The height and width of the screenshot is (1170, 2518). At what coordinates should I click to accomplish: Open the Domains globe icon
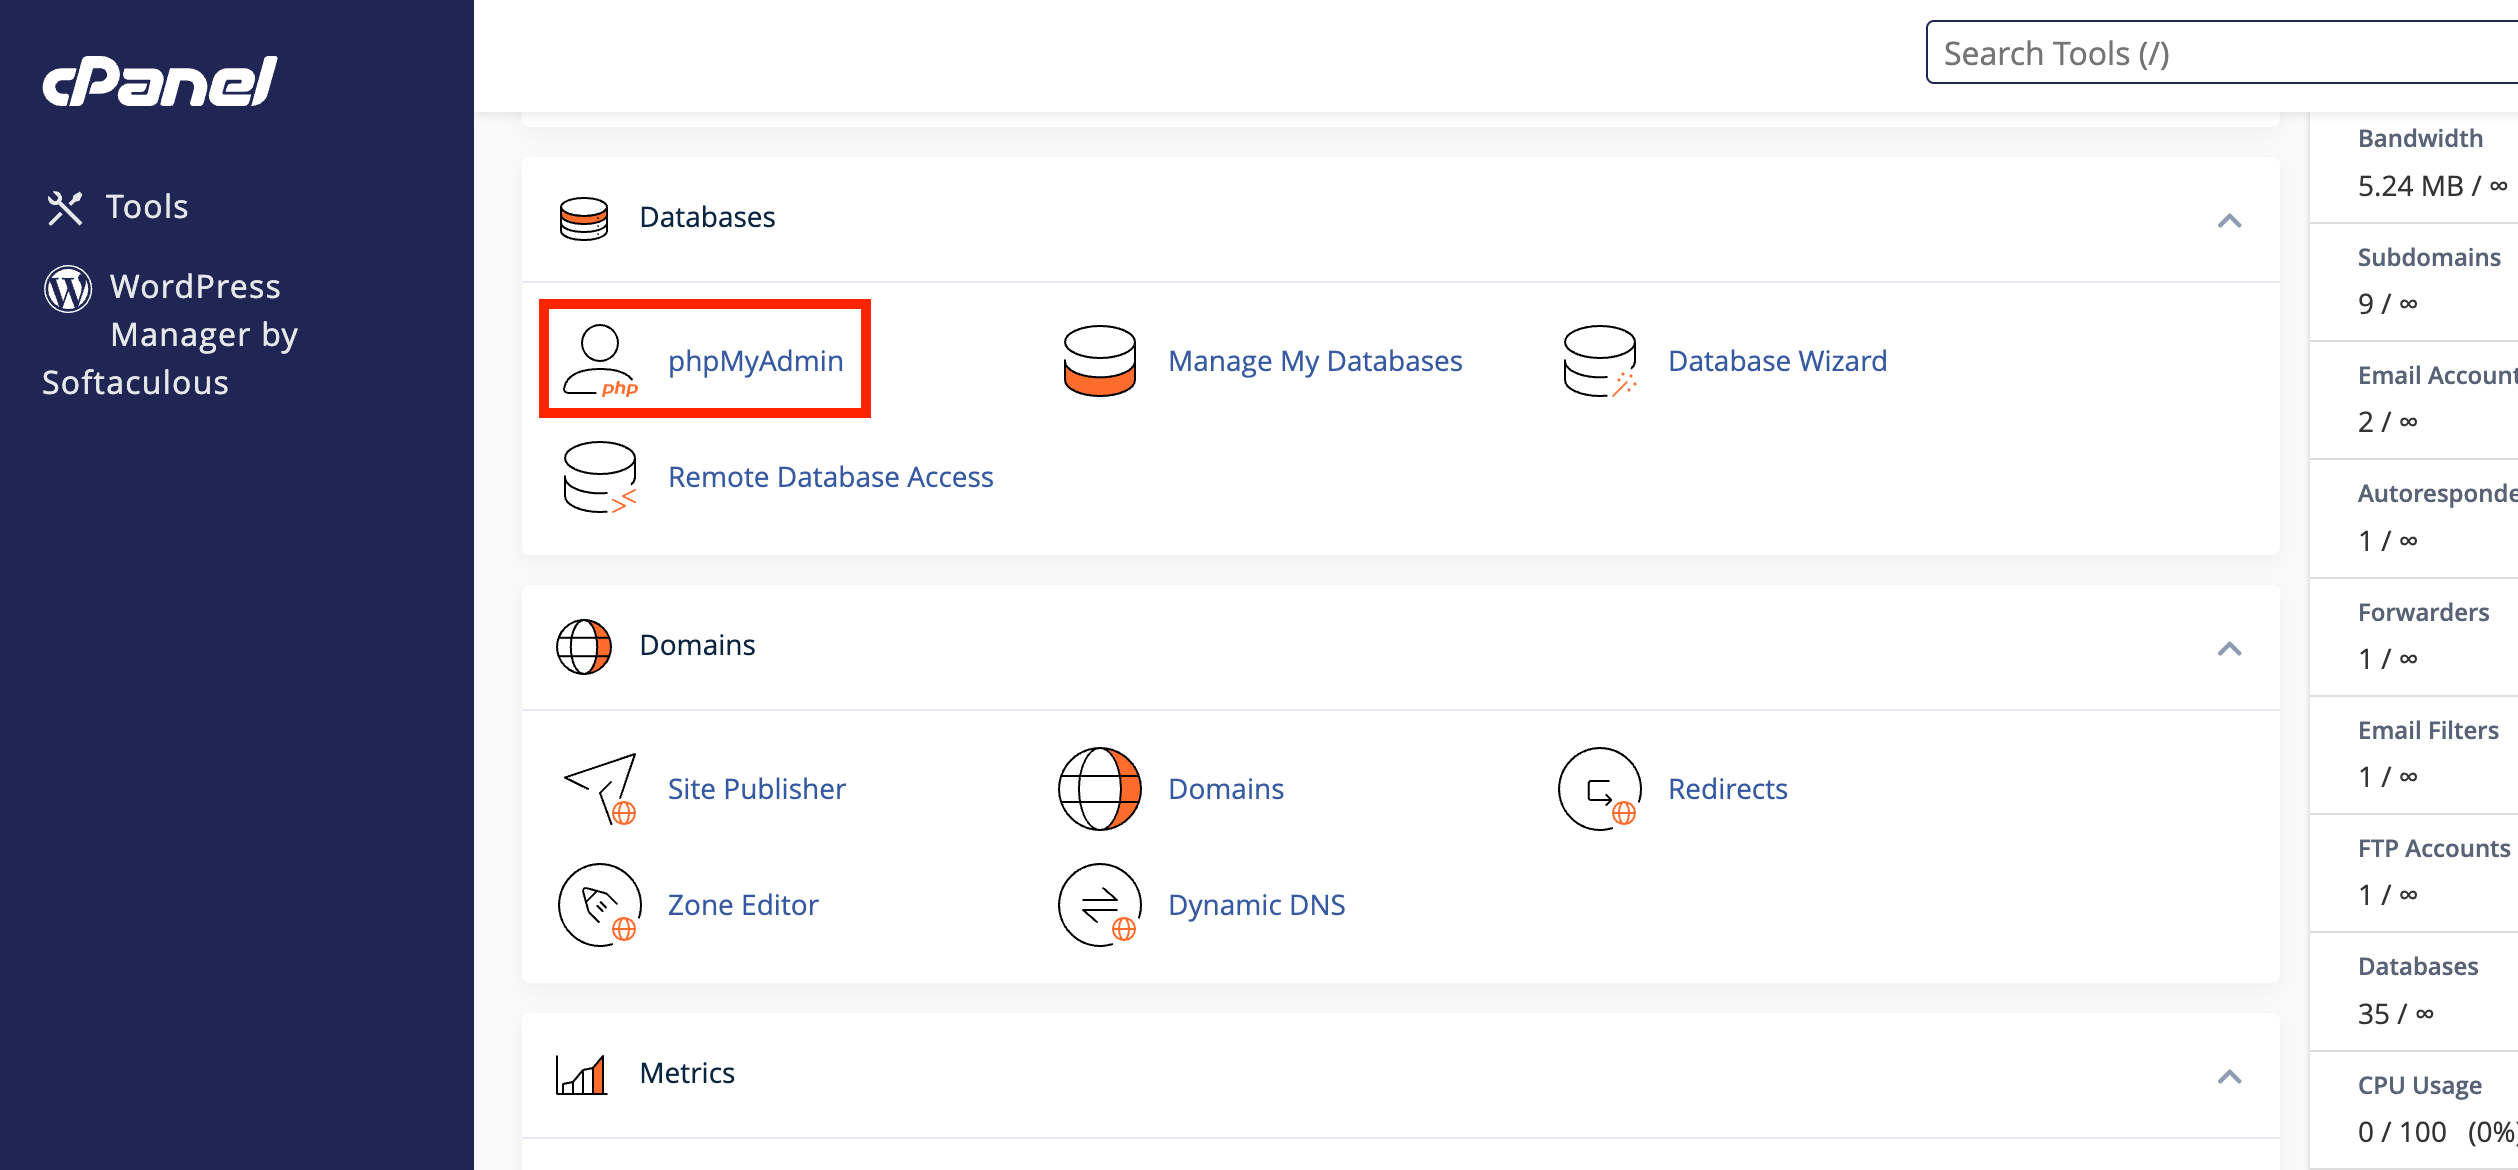click(x=1100, y=788)
